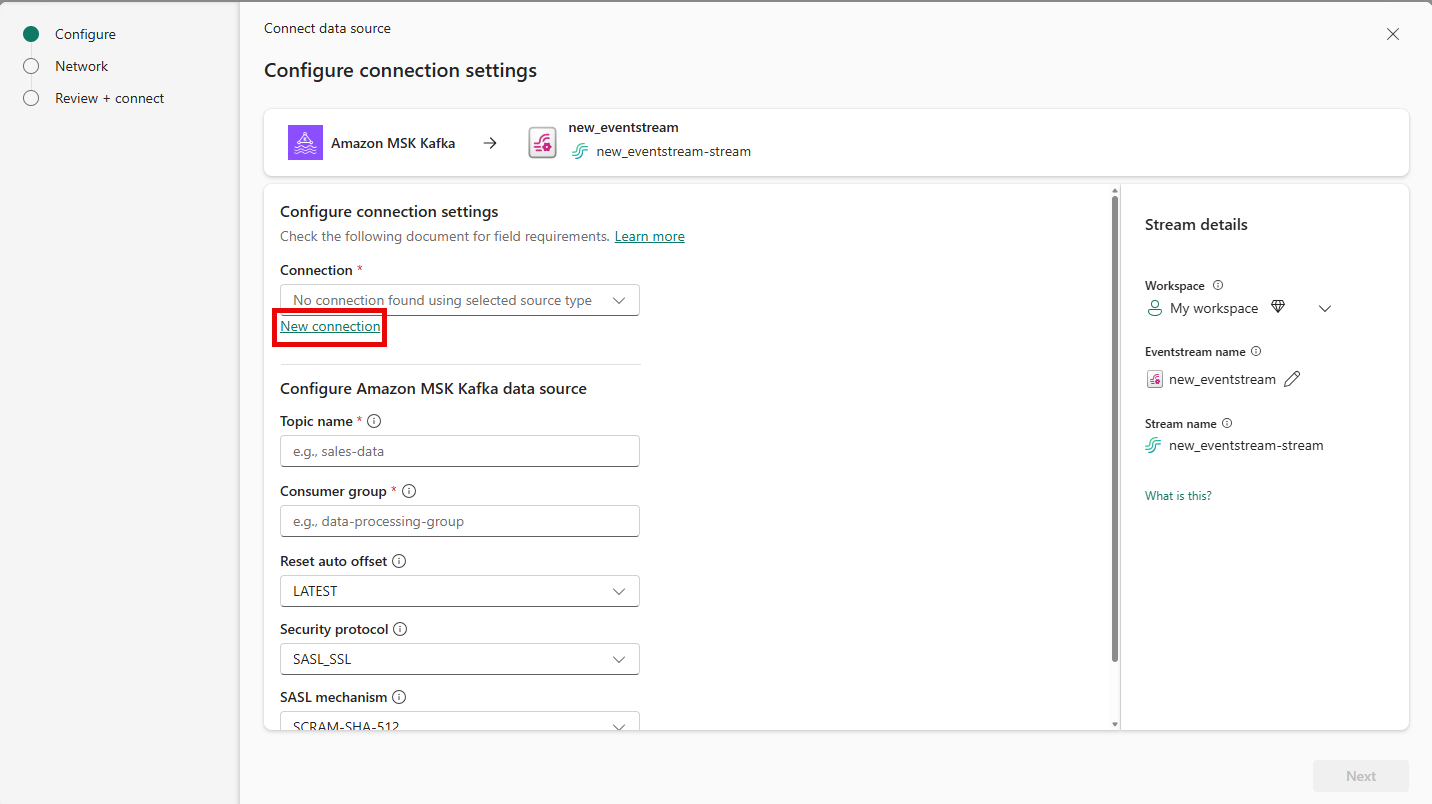
Task: Click the Stream name info icon
Action: click(x=1227, y=424)
